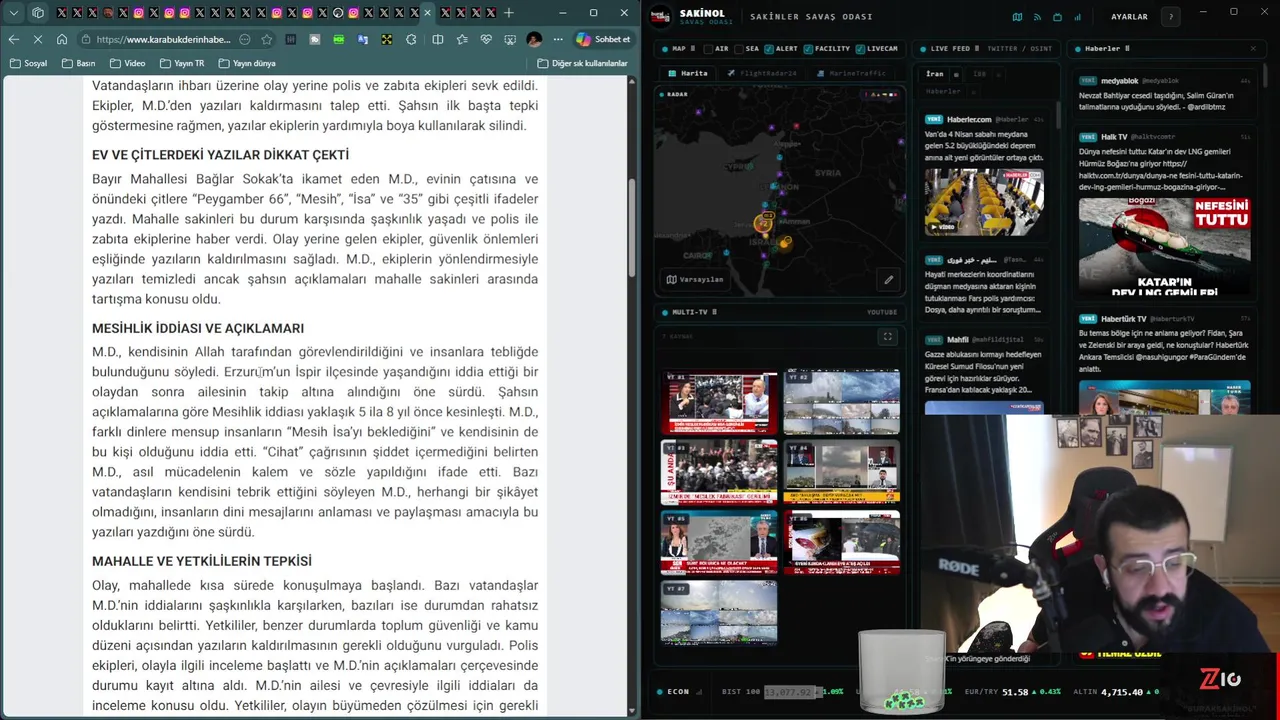Open the Extensions puzzle icon in Edge
Image resolution: width=1280 pixels, height=720 pixels.
coord(412,39)
